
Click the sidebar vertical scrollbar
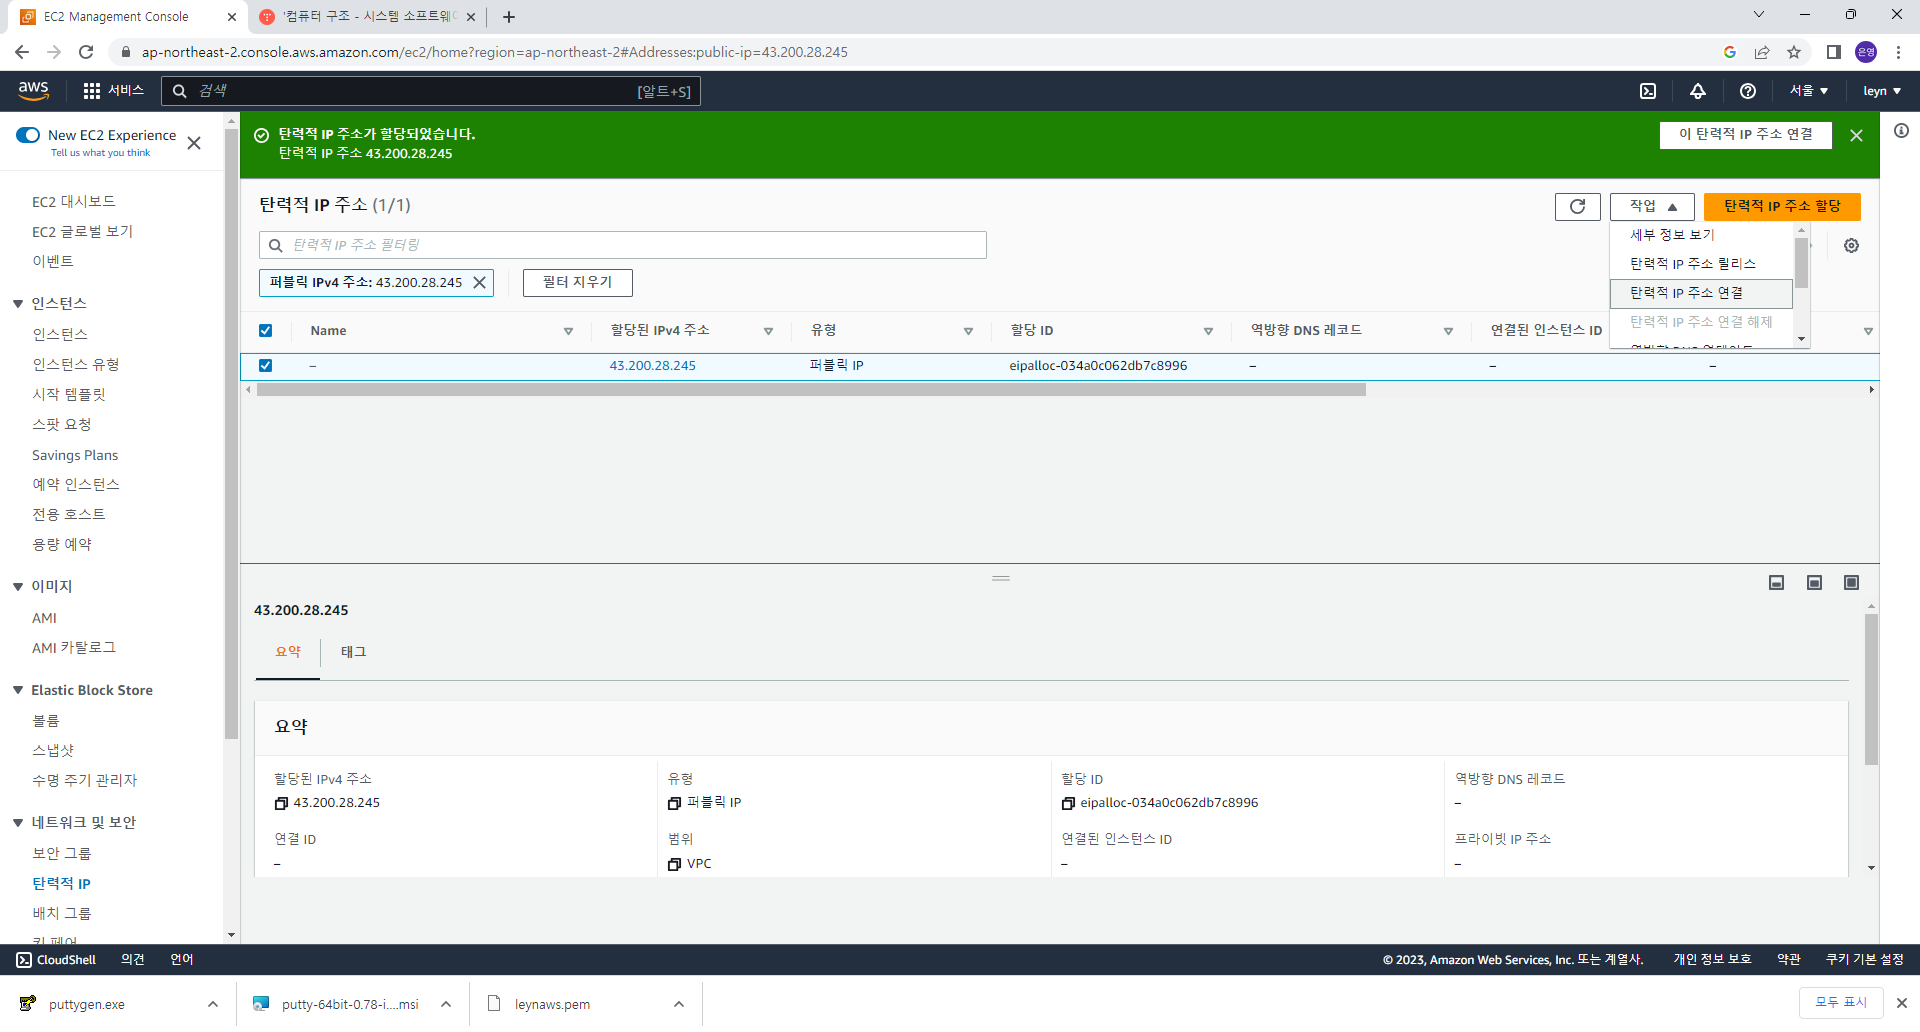231,435
